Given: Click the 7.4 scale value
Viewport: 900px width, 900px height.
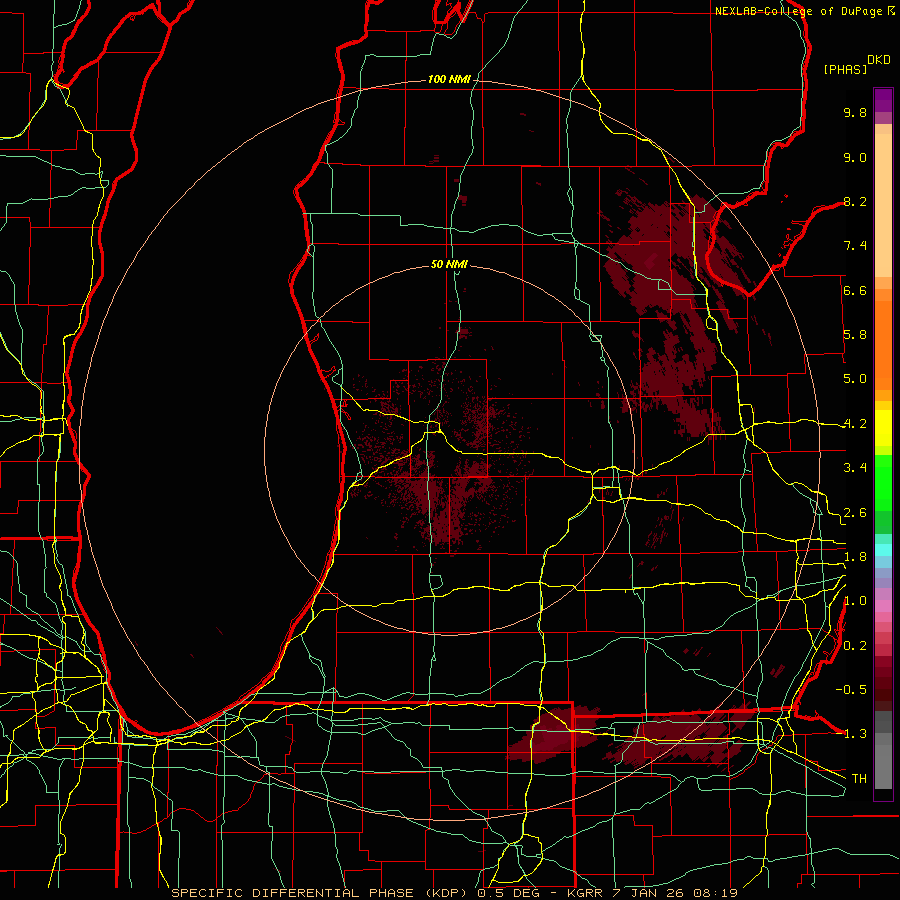Looking at the screenshot, I should coord(855,246).
